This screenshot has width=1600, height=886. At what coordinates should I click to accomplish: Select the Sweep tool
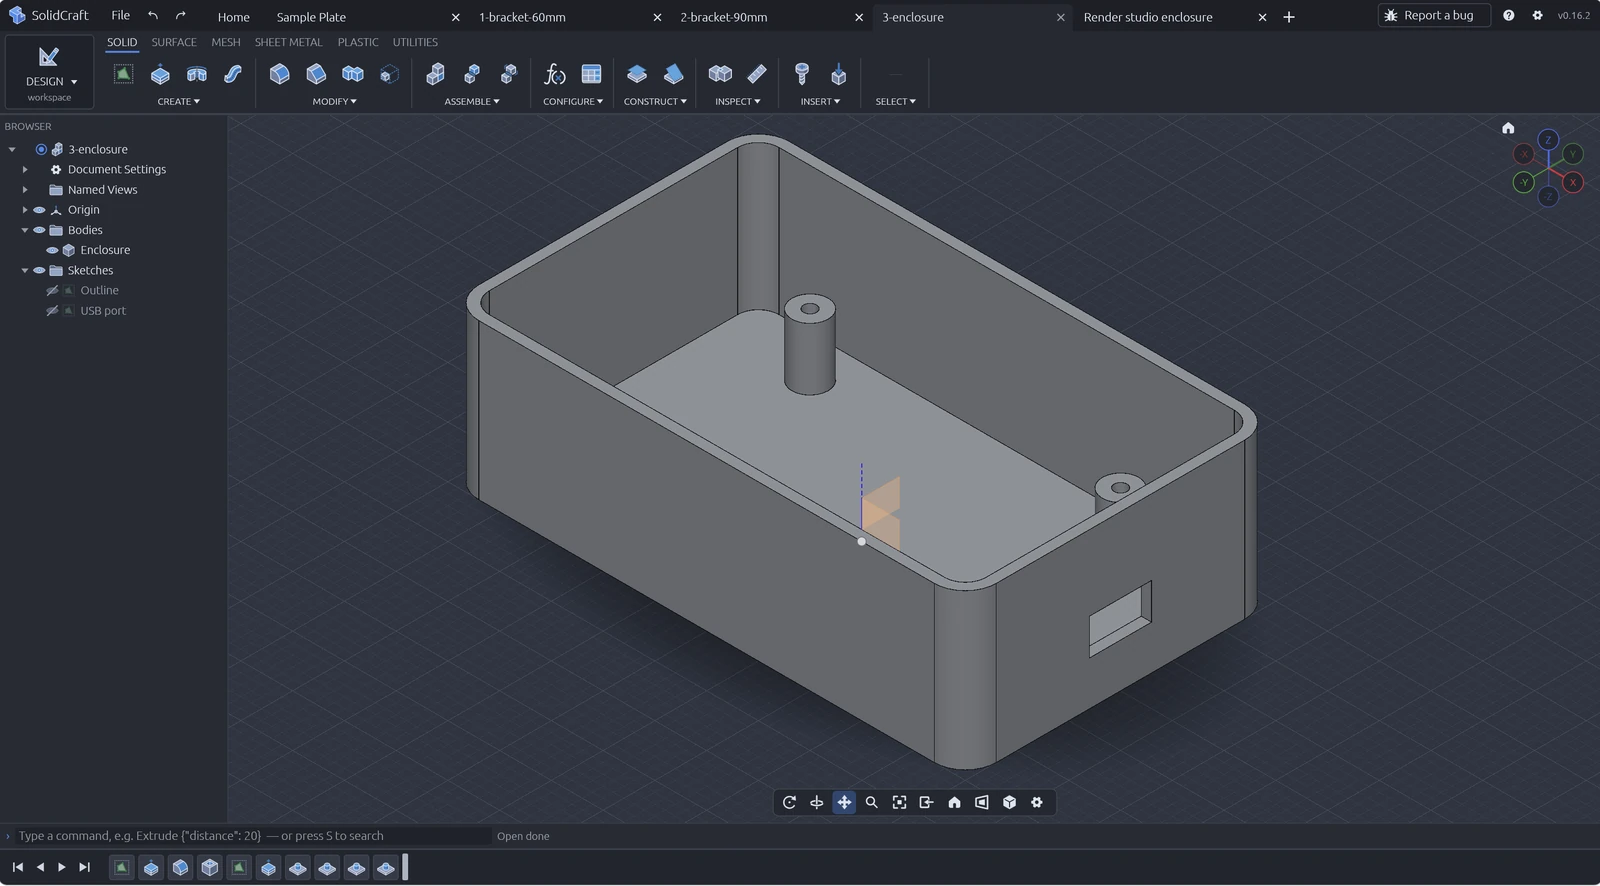233,74
